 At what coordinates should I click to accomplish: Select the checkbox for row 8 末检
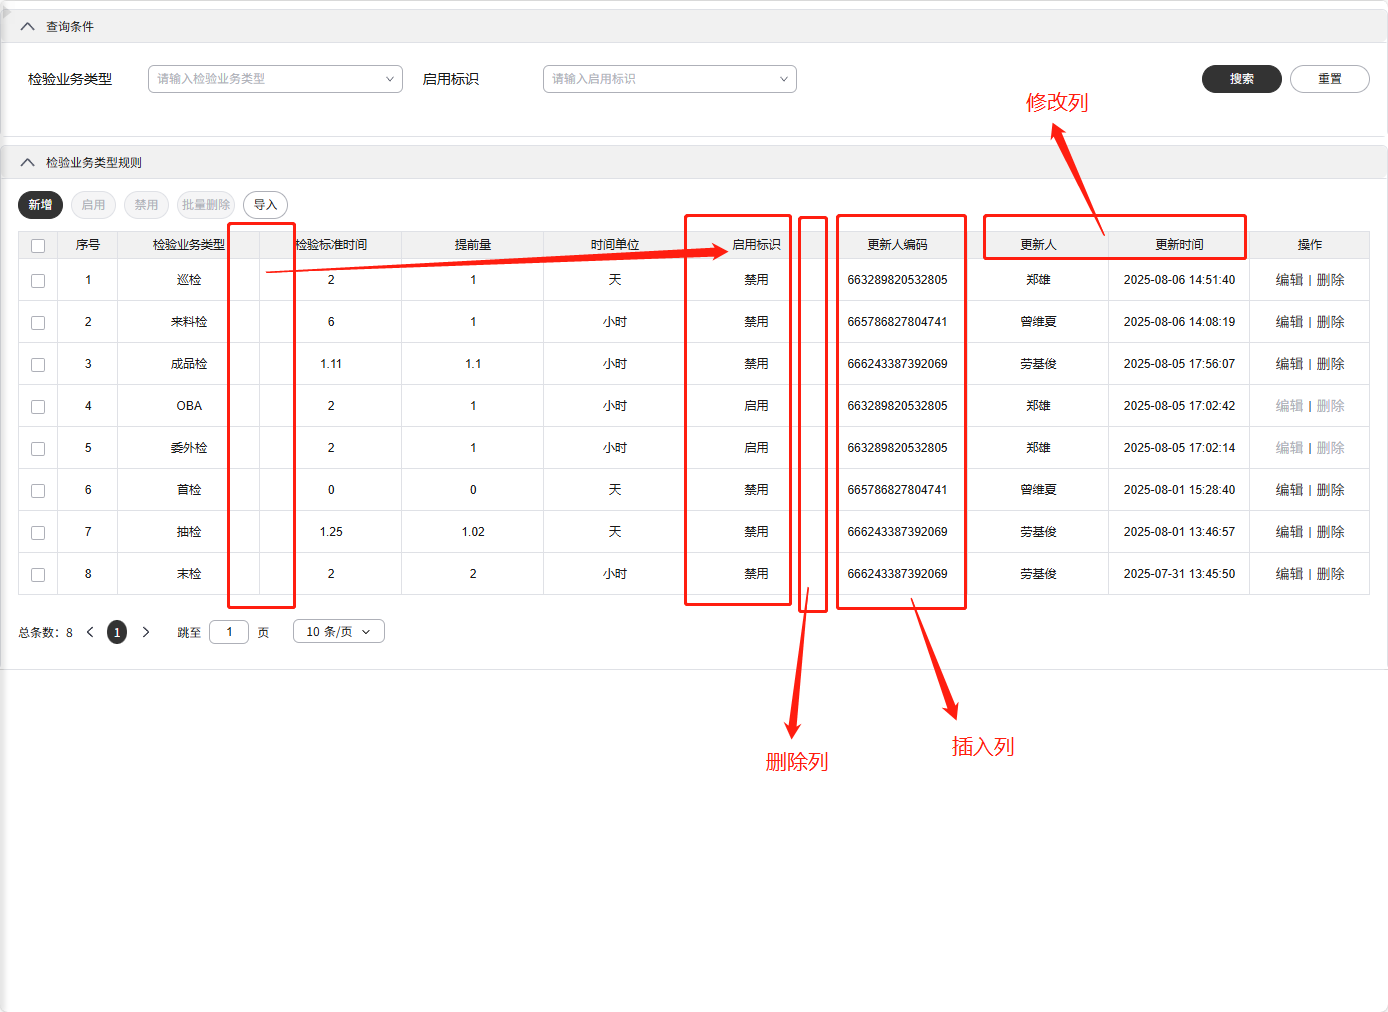click(38, 575)
